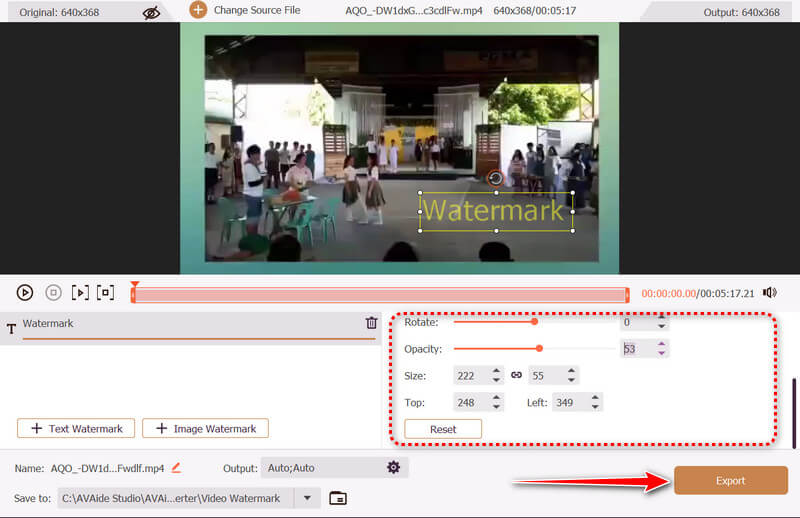The image size is (800, 518).
Task: Add an Image Watermark
Action: 205,429
